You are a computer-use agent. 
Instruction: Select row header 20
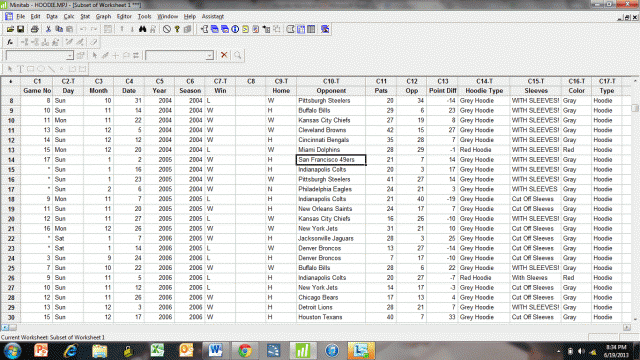11,219
